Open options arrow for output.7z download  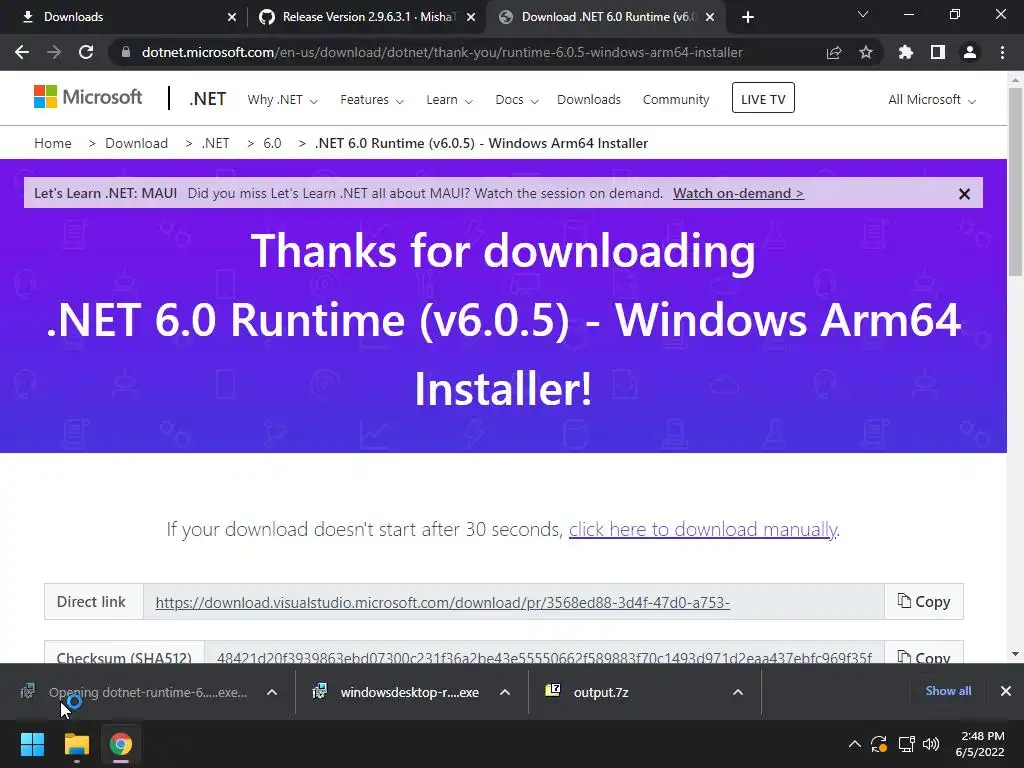coord(738,692)
